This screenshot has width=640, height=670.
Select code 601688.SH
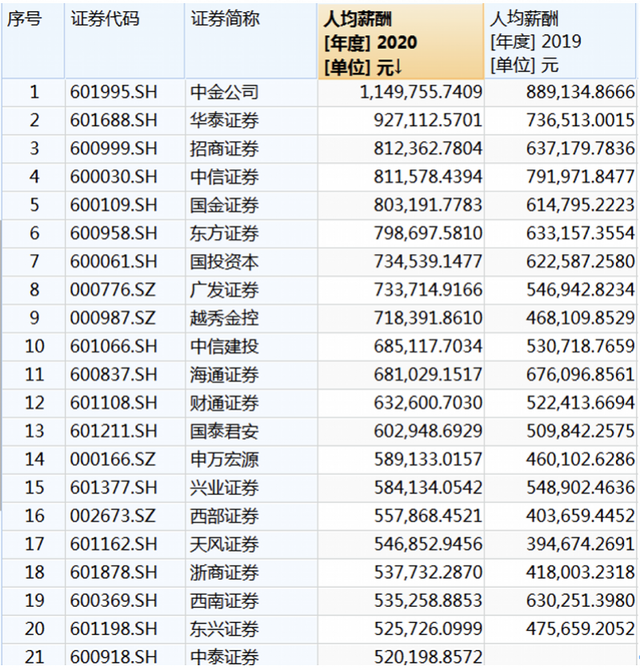125,120
